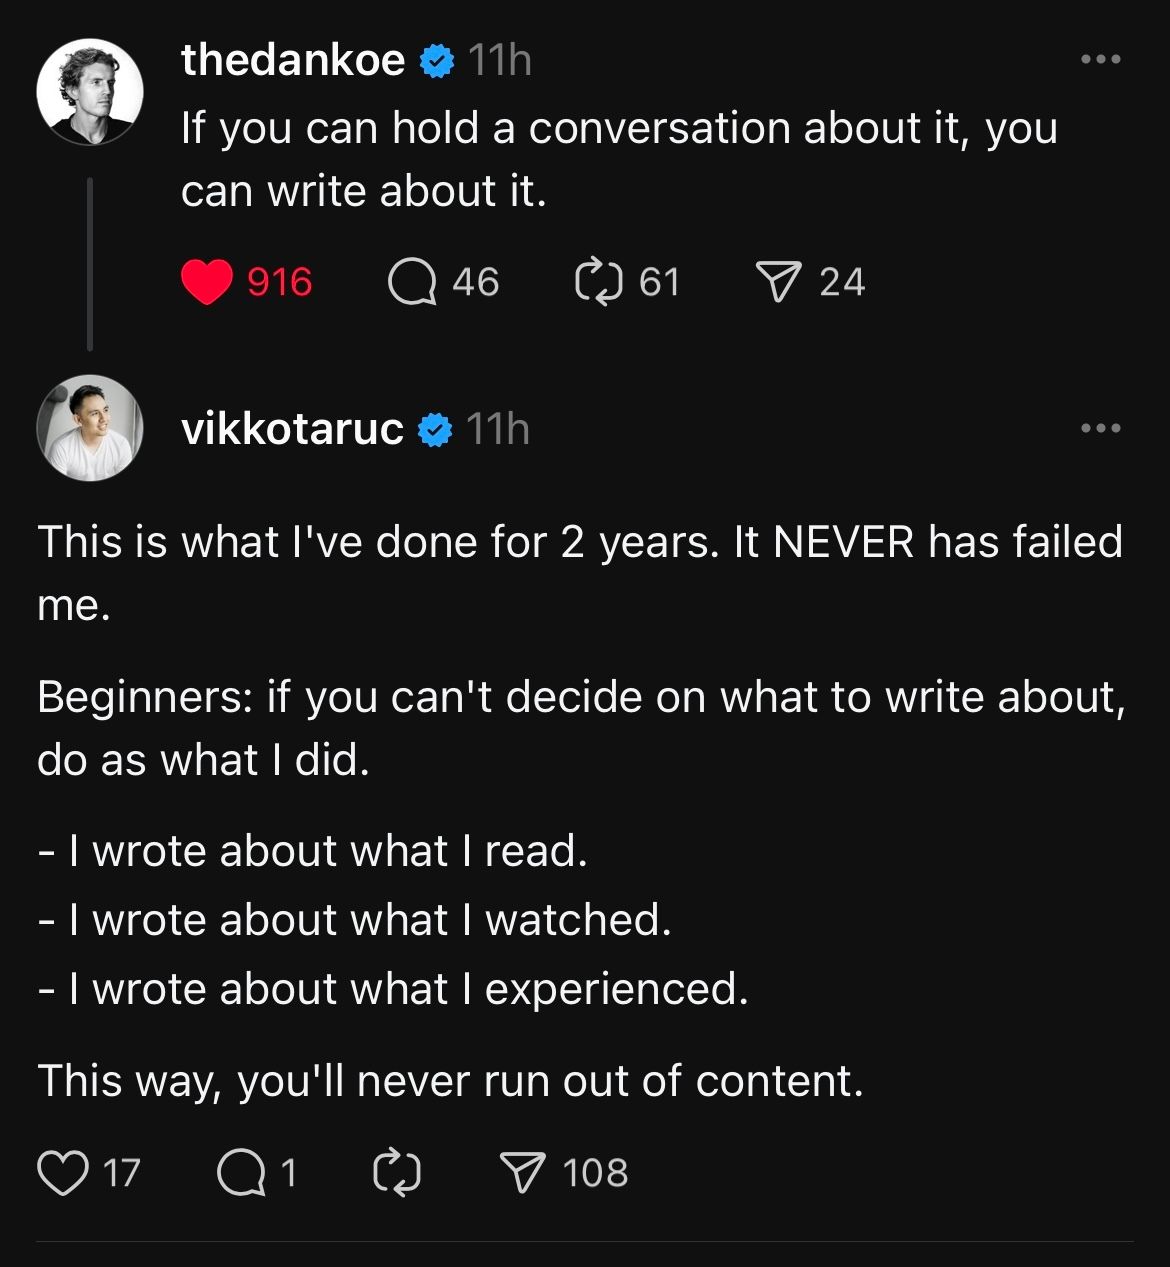The width and height of the screenshot is (1170, 1267).
Task: Go to vikkotaruc username link
Action: 292,429
